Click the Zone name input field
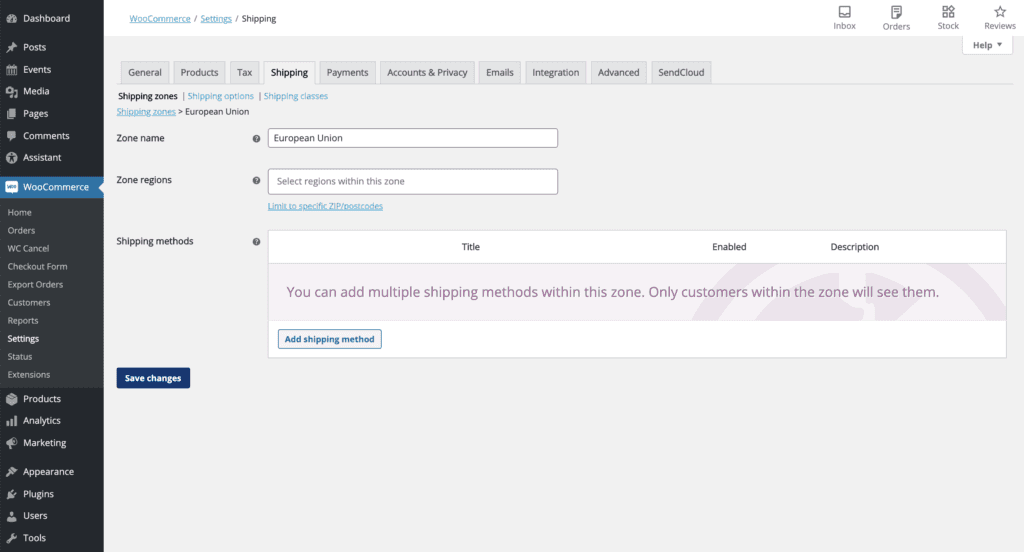 pos(413,138)
